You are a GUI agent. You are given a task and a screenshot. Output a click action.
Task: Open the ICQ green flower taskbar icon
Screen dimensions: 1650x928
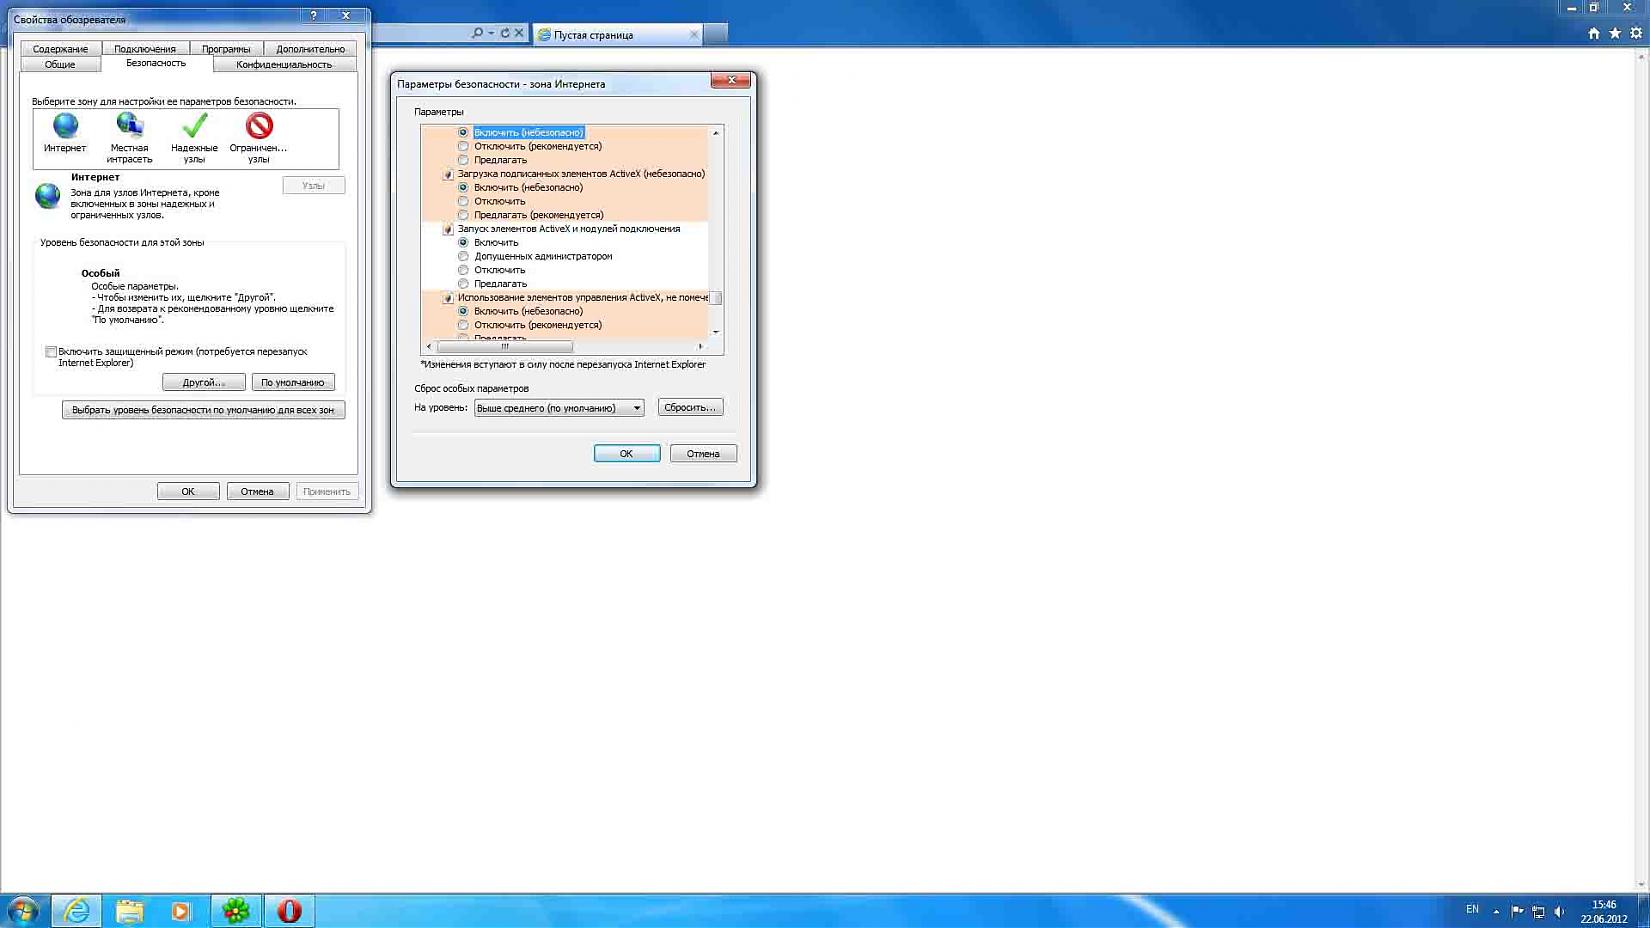(x=236, y=911)
